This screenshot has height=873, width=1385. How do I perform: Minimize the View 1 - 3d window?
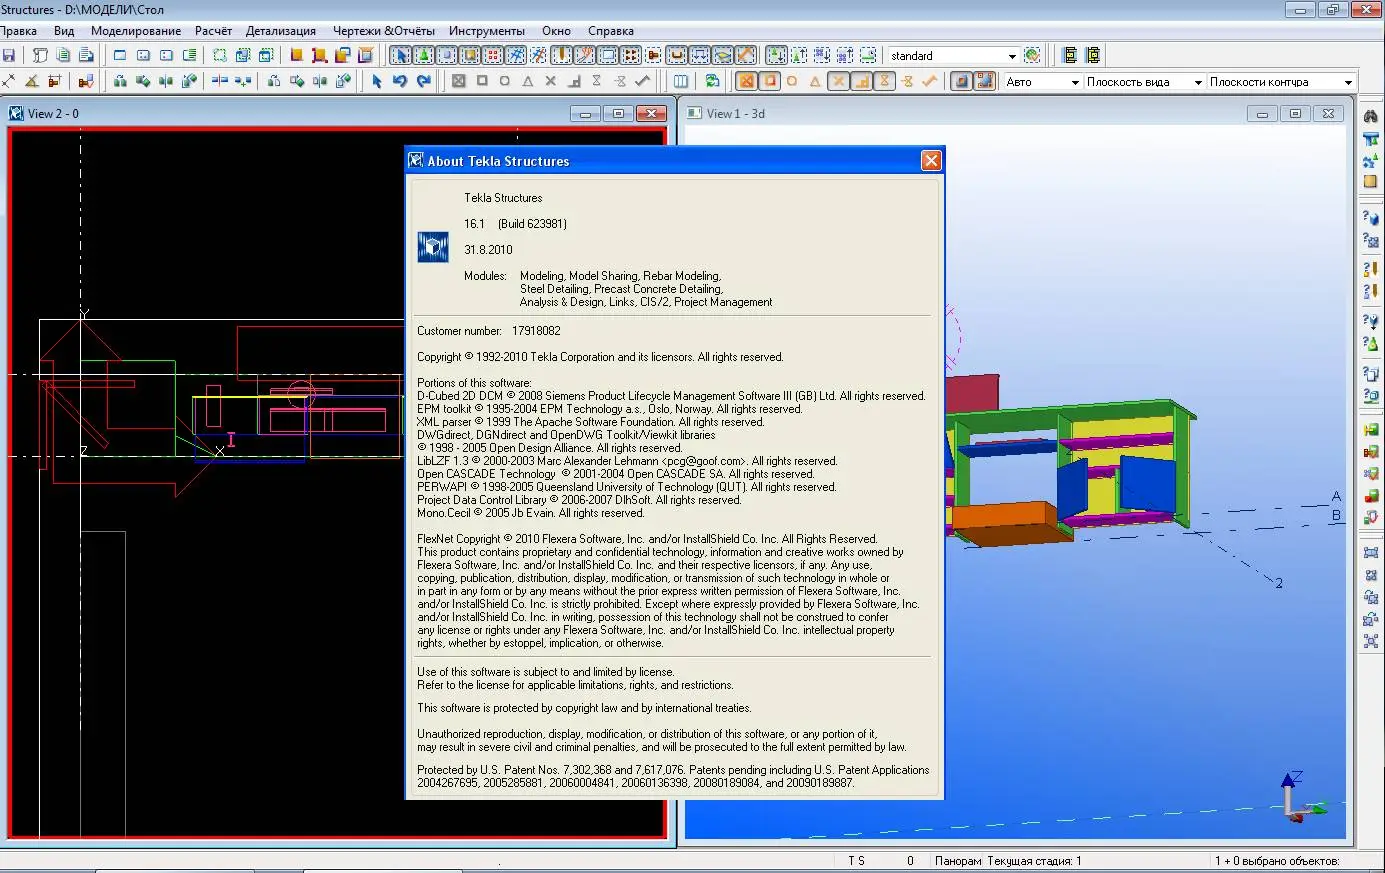point(1262,114)
